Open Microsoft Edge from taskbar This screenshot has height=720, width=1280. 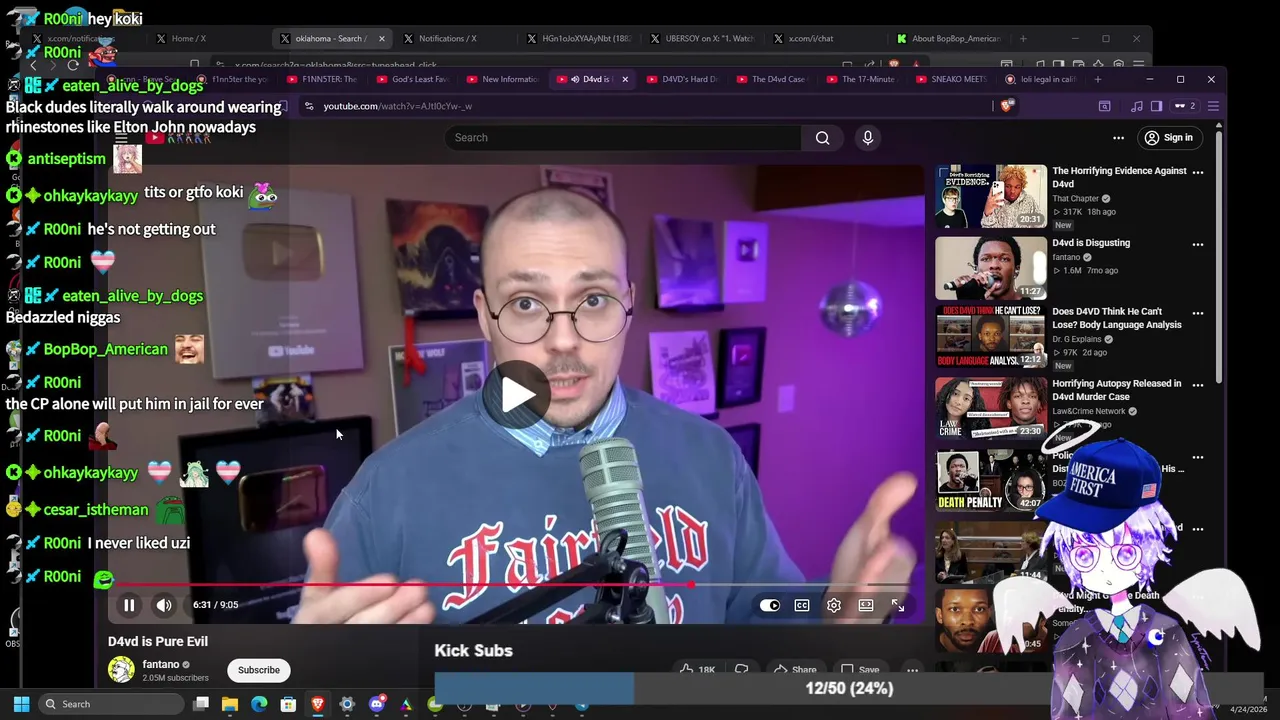point(259,704)
